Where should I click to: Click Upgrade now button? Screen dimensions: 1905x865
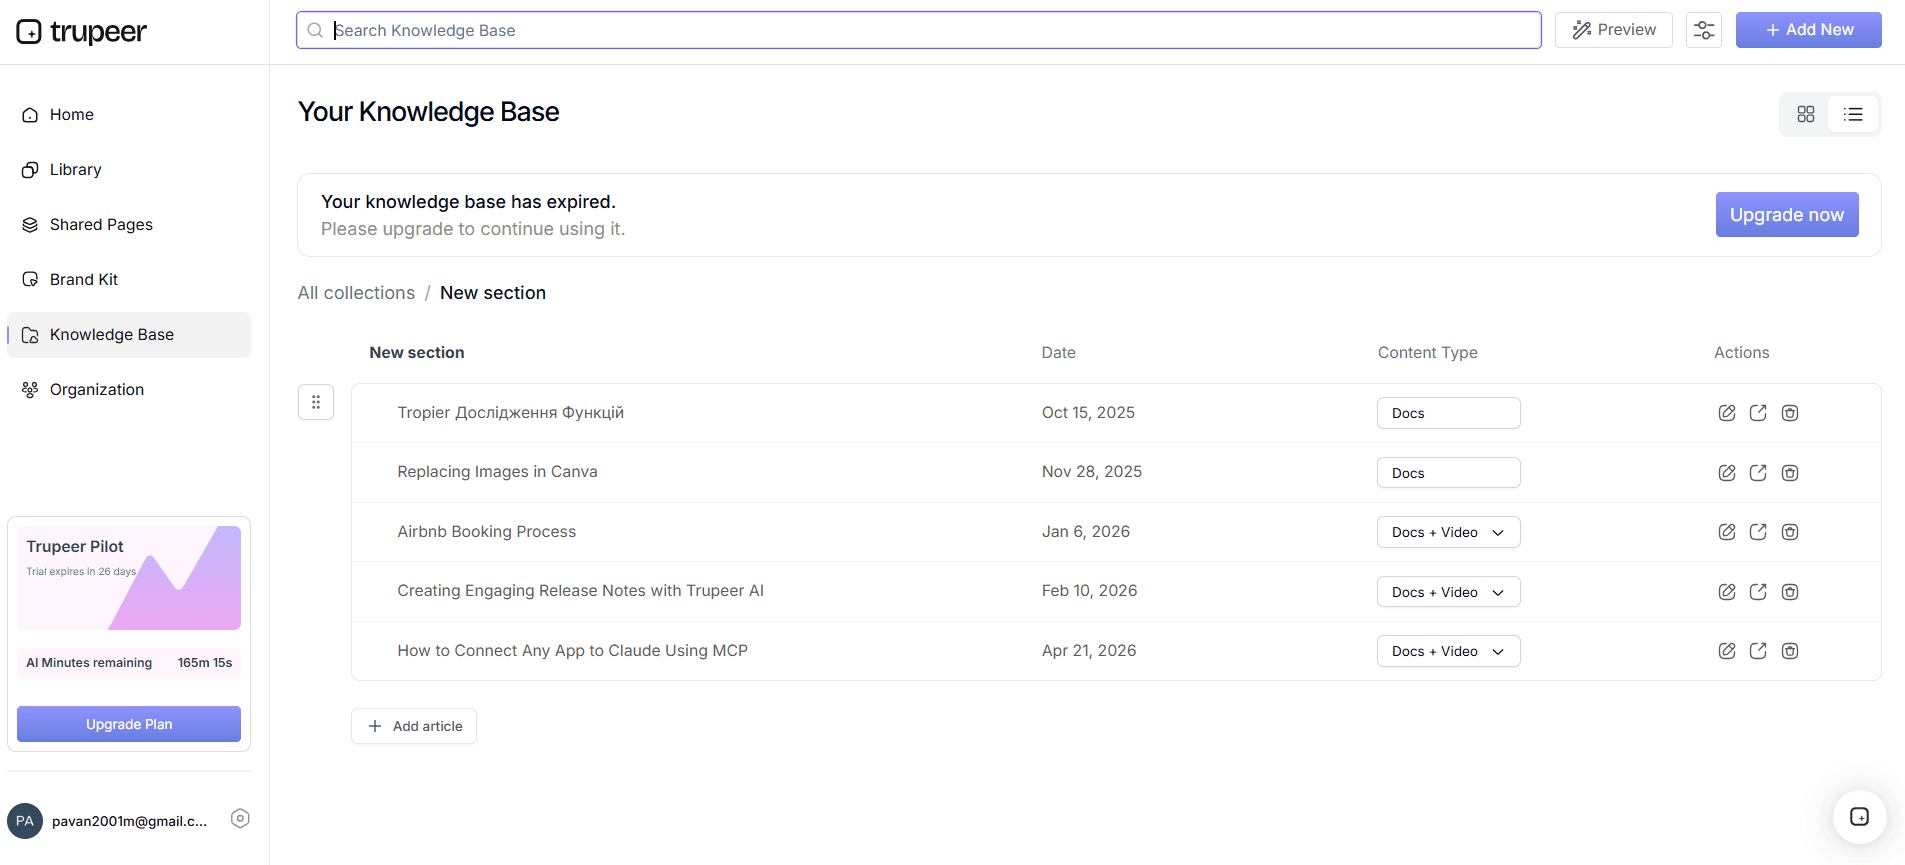[1787, 215]
